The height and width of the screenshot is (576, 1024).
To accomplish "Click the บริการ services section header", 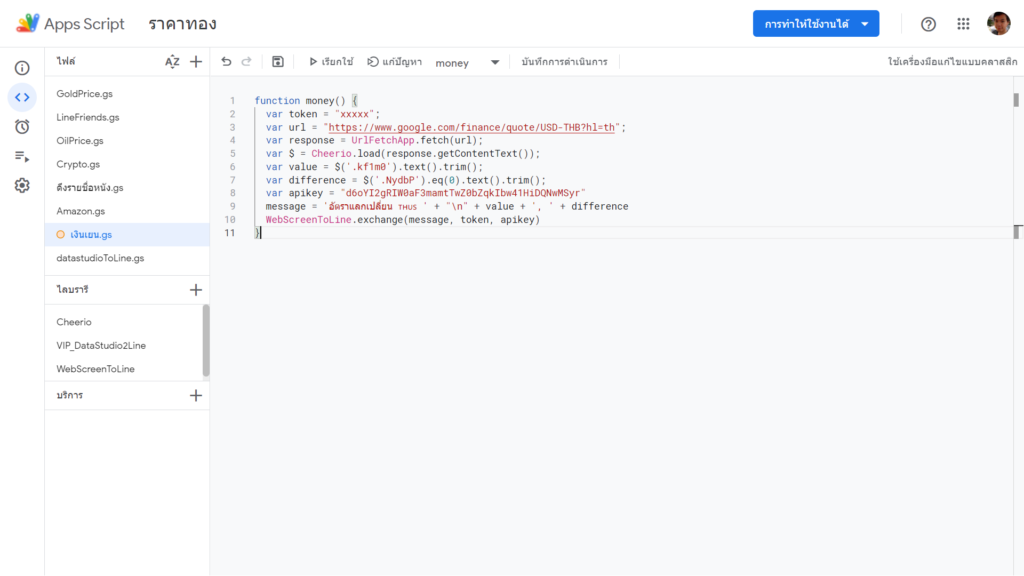I will [70, 396].
